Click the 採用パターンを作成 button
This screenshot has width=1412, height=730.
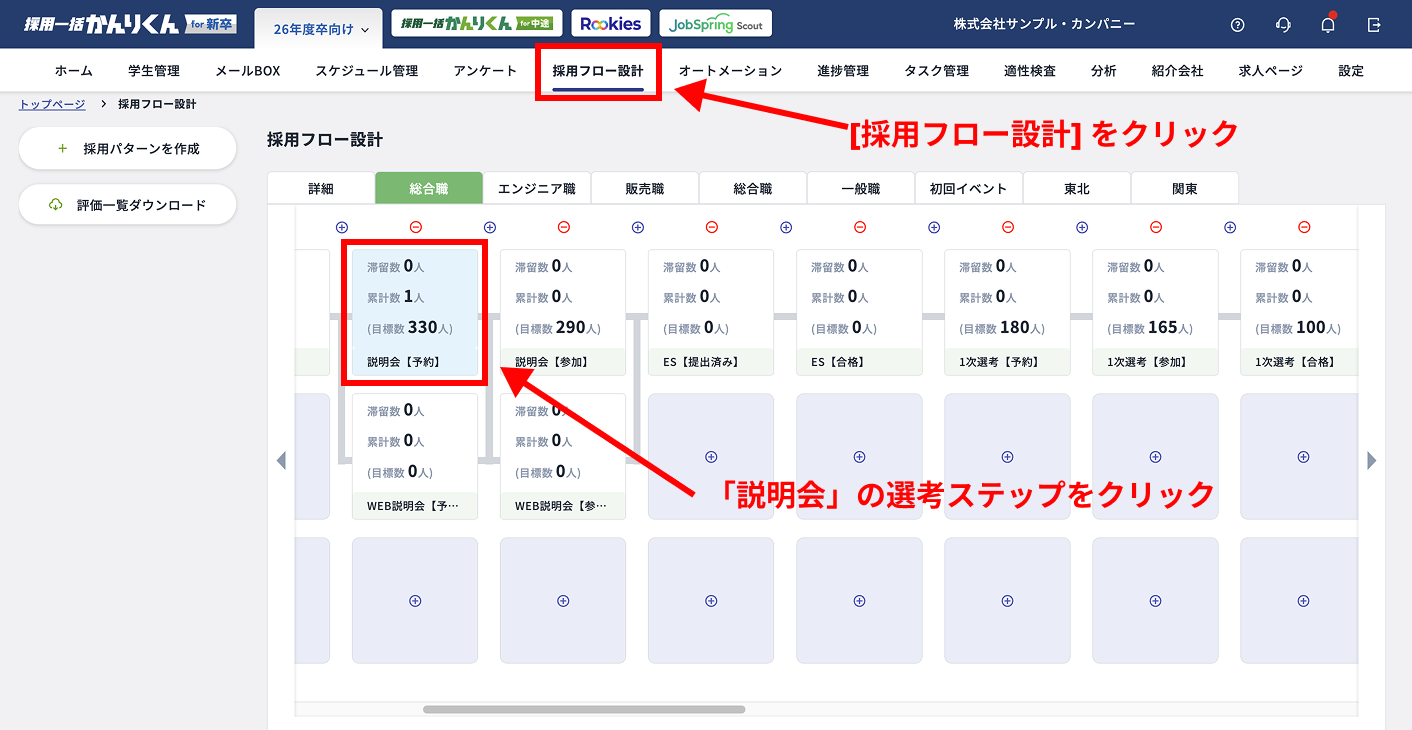(127, 147)
